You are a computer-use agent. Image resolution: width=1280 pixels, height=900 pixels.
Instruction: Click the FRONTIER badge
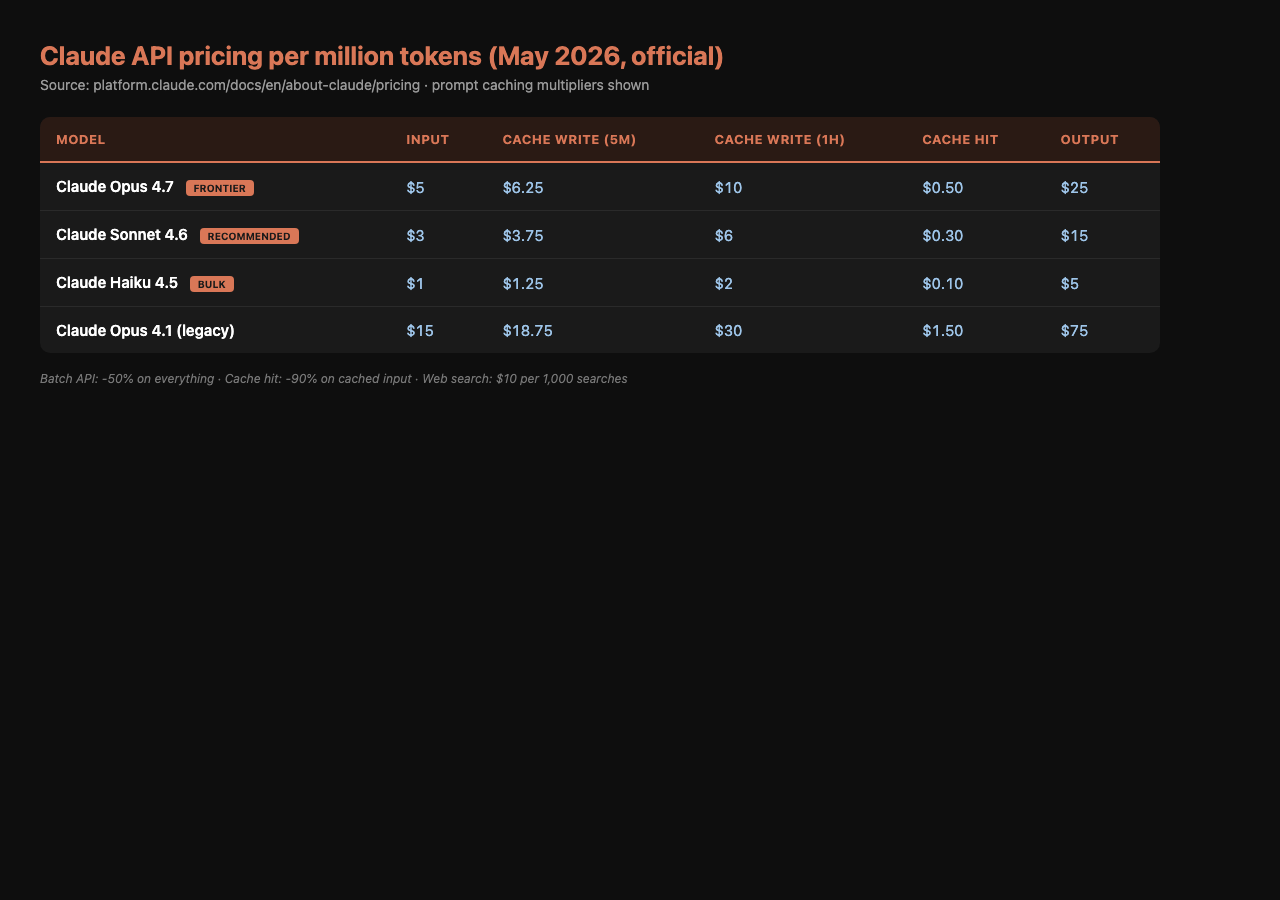[220, 188]
